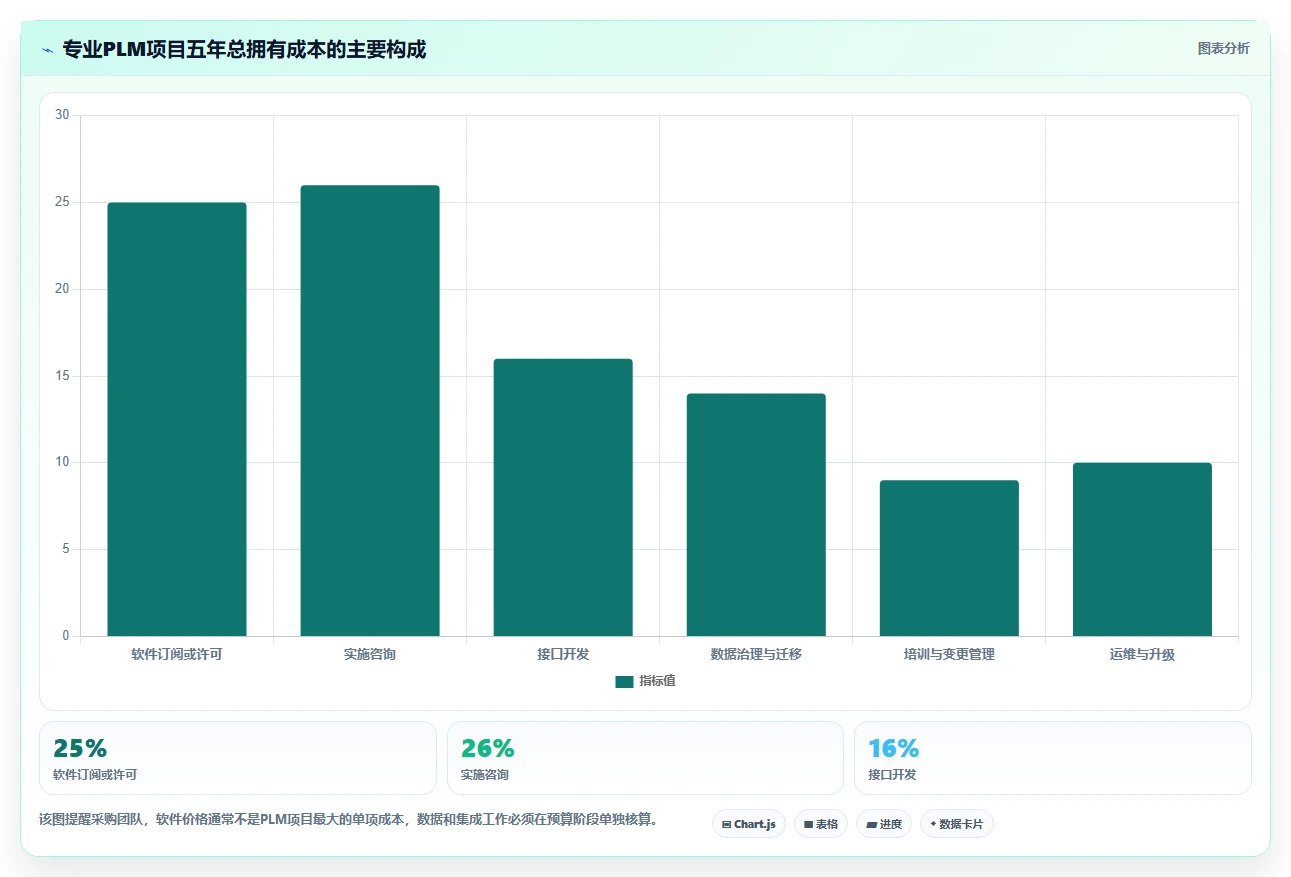Click the 表格 tag chip

821,824
